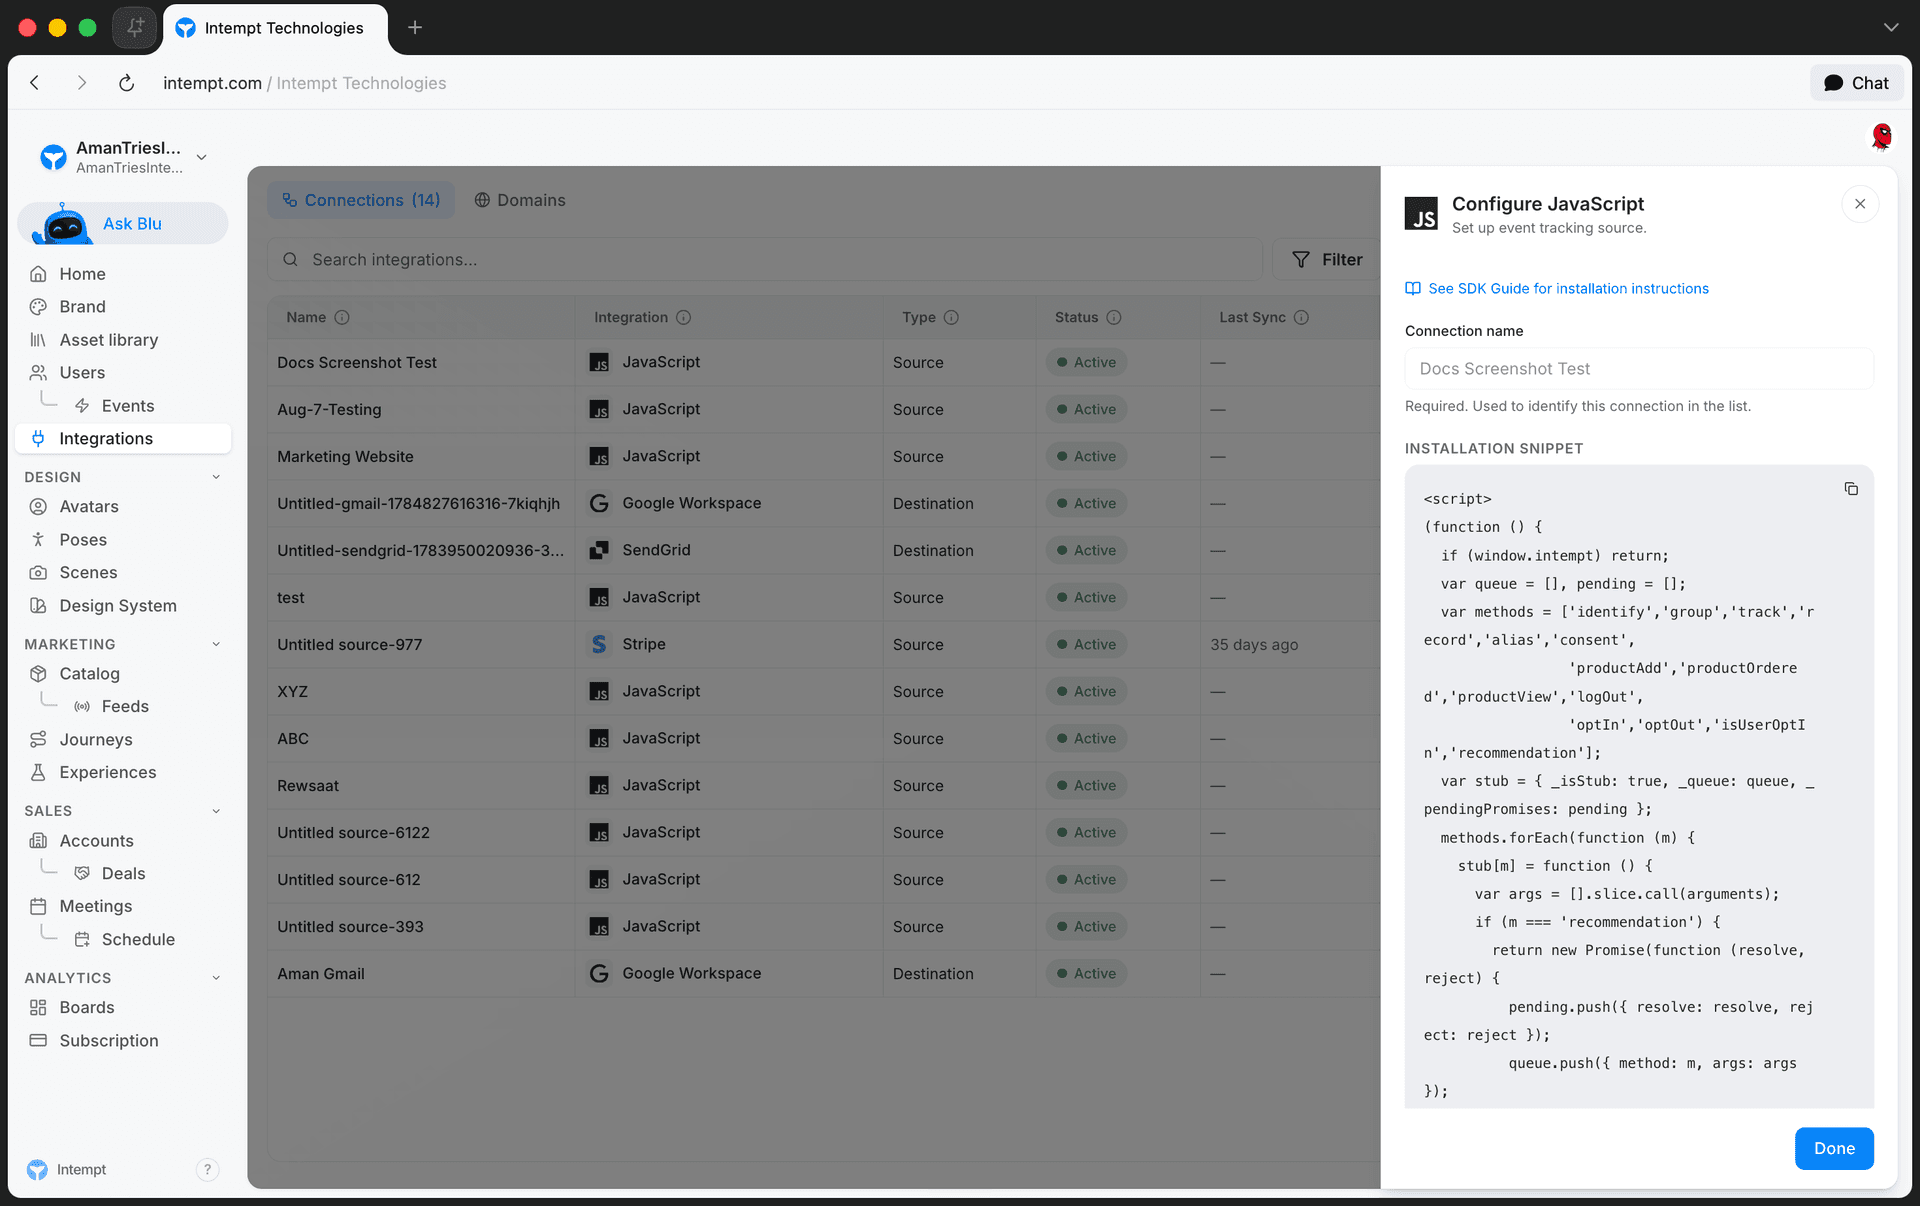This screenshot has height=1206, width=1920.
Task: Select the Untitled source-977 Stripe row
Action: 824,644
